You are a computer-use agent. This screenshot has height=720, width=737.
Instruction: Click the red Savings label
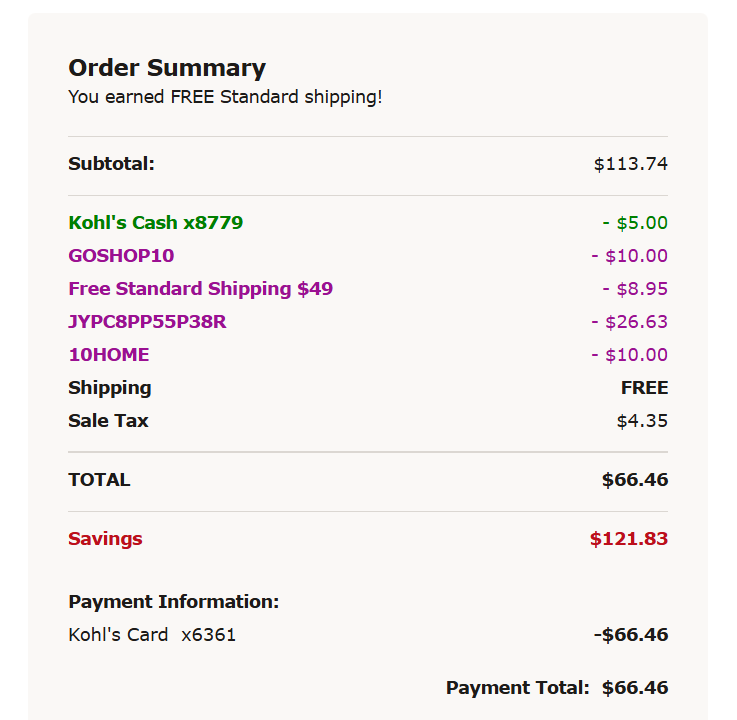(x=105, y=539)
